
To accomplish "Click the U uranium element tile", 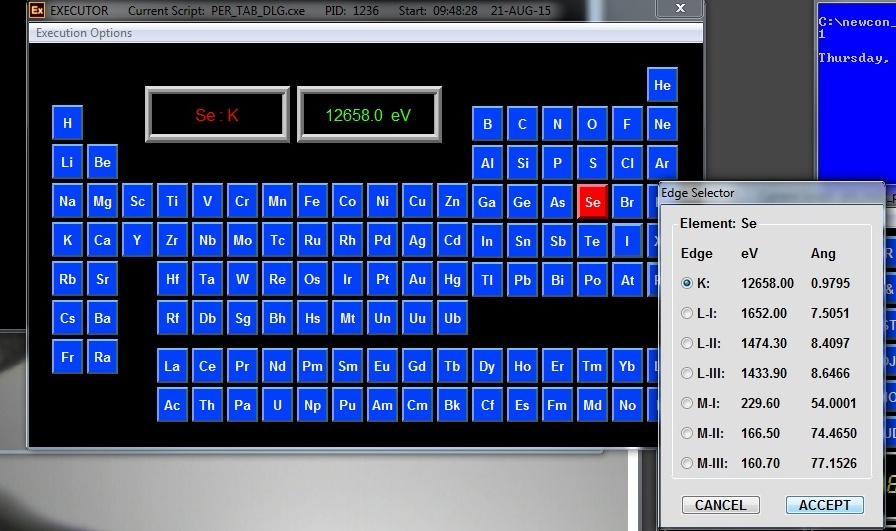I will tap(277, 405).
